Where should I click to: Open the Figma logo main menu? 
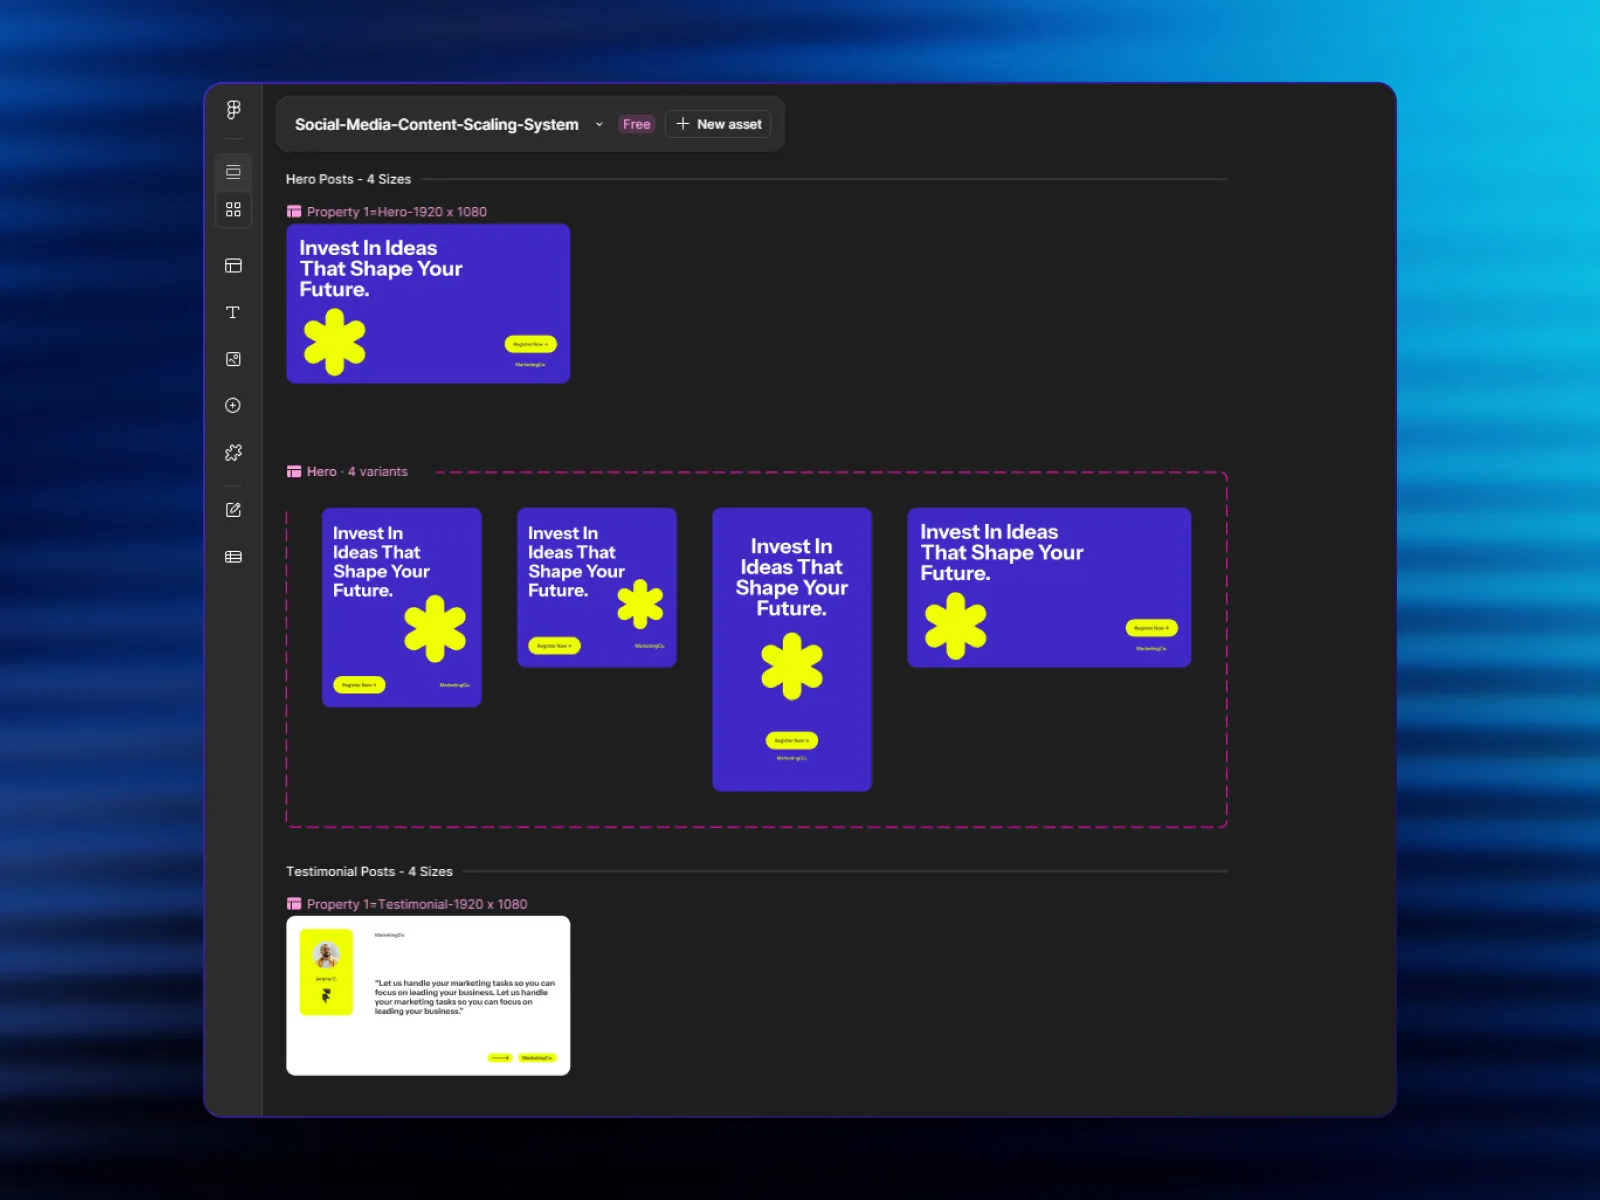233,109
